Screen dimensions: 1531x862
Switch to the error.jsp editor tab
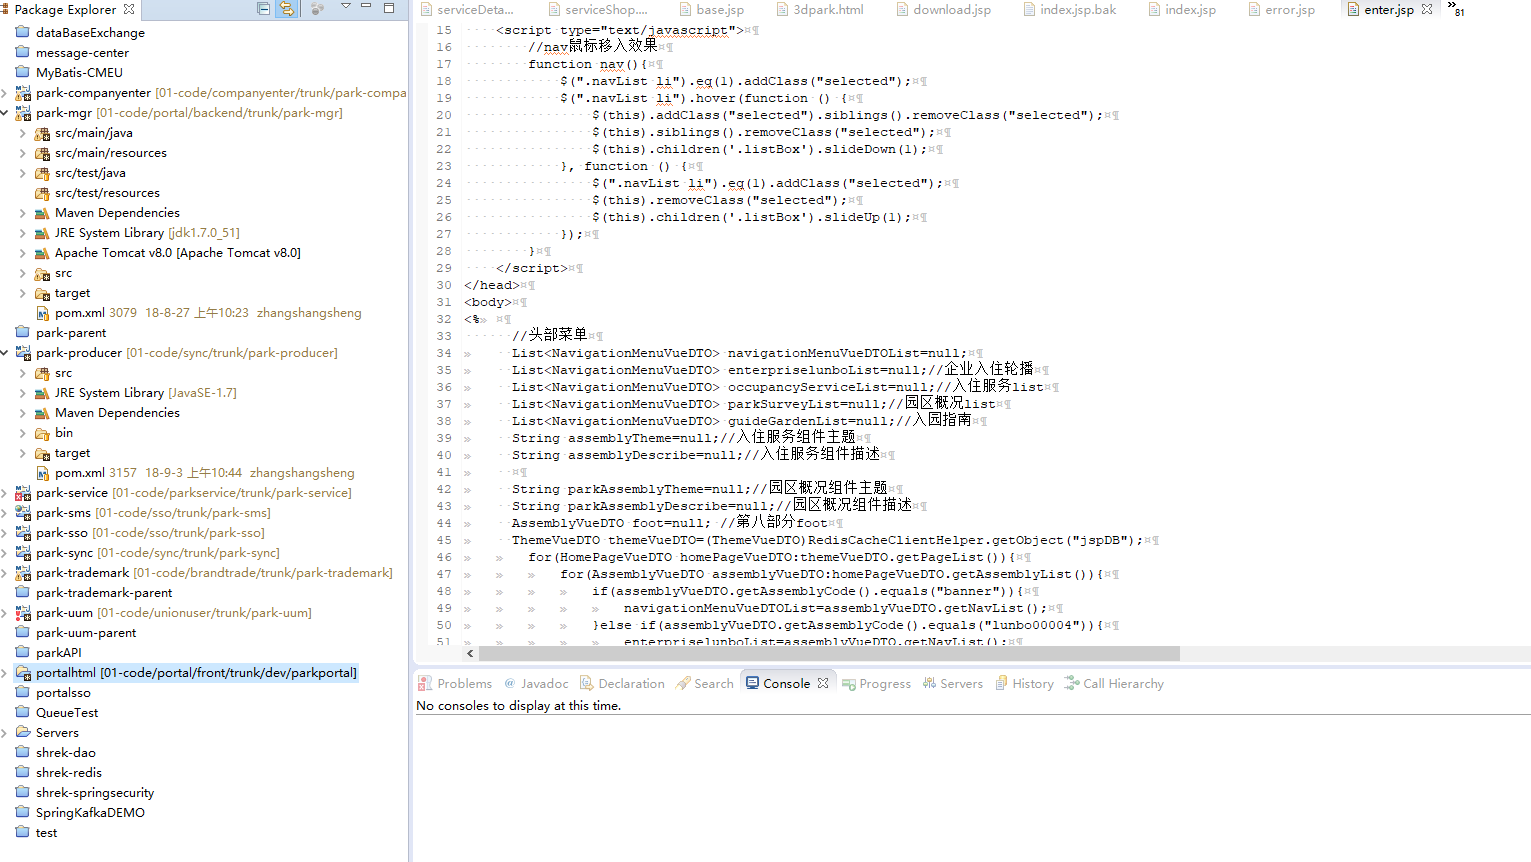(x=1281, y=10)
